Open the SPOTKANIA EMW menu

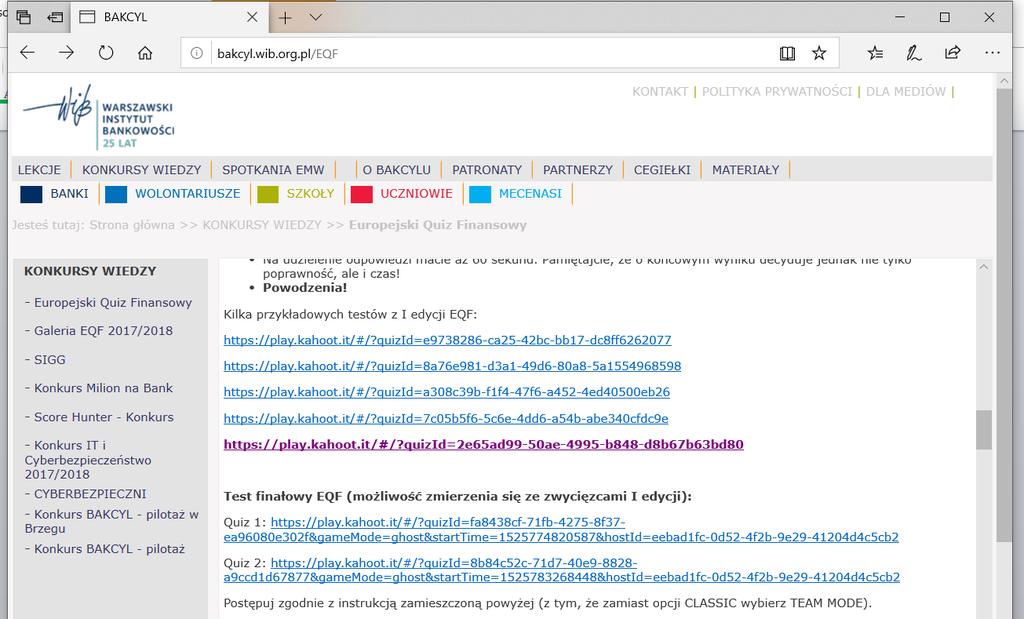pos(273,170)
